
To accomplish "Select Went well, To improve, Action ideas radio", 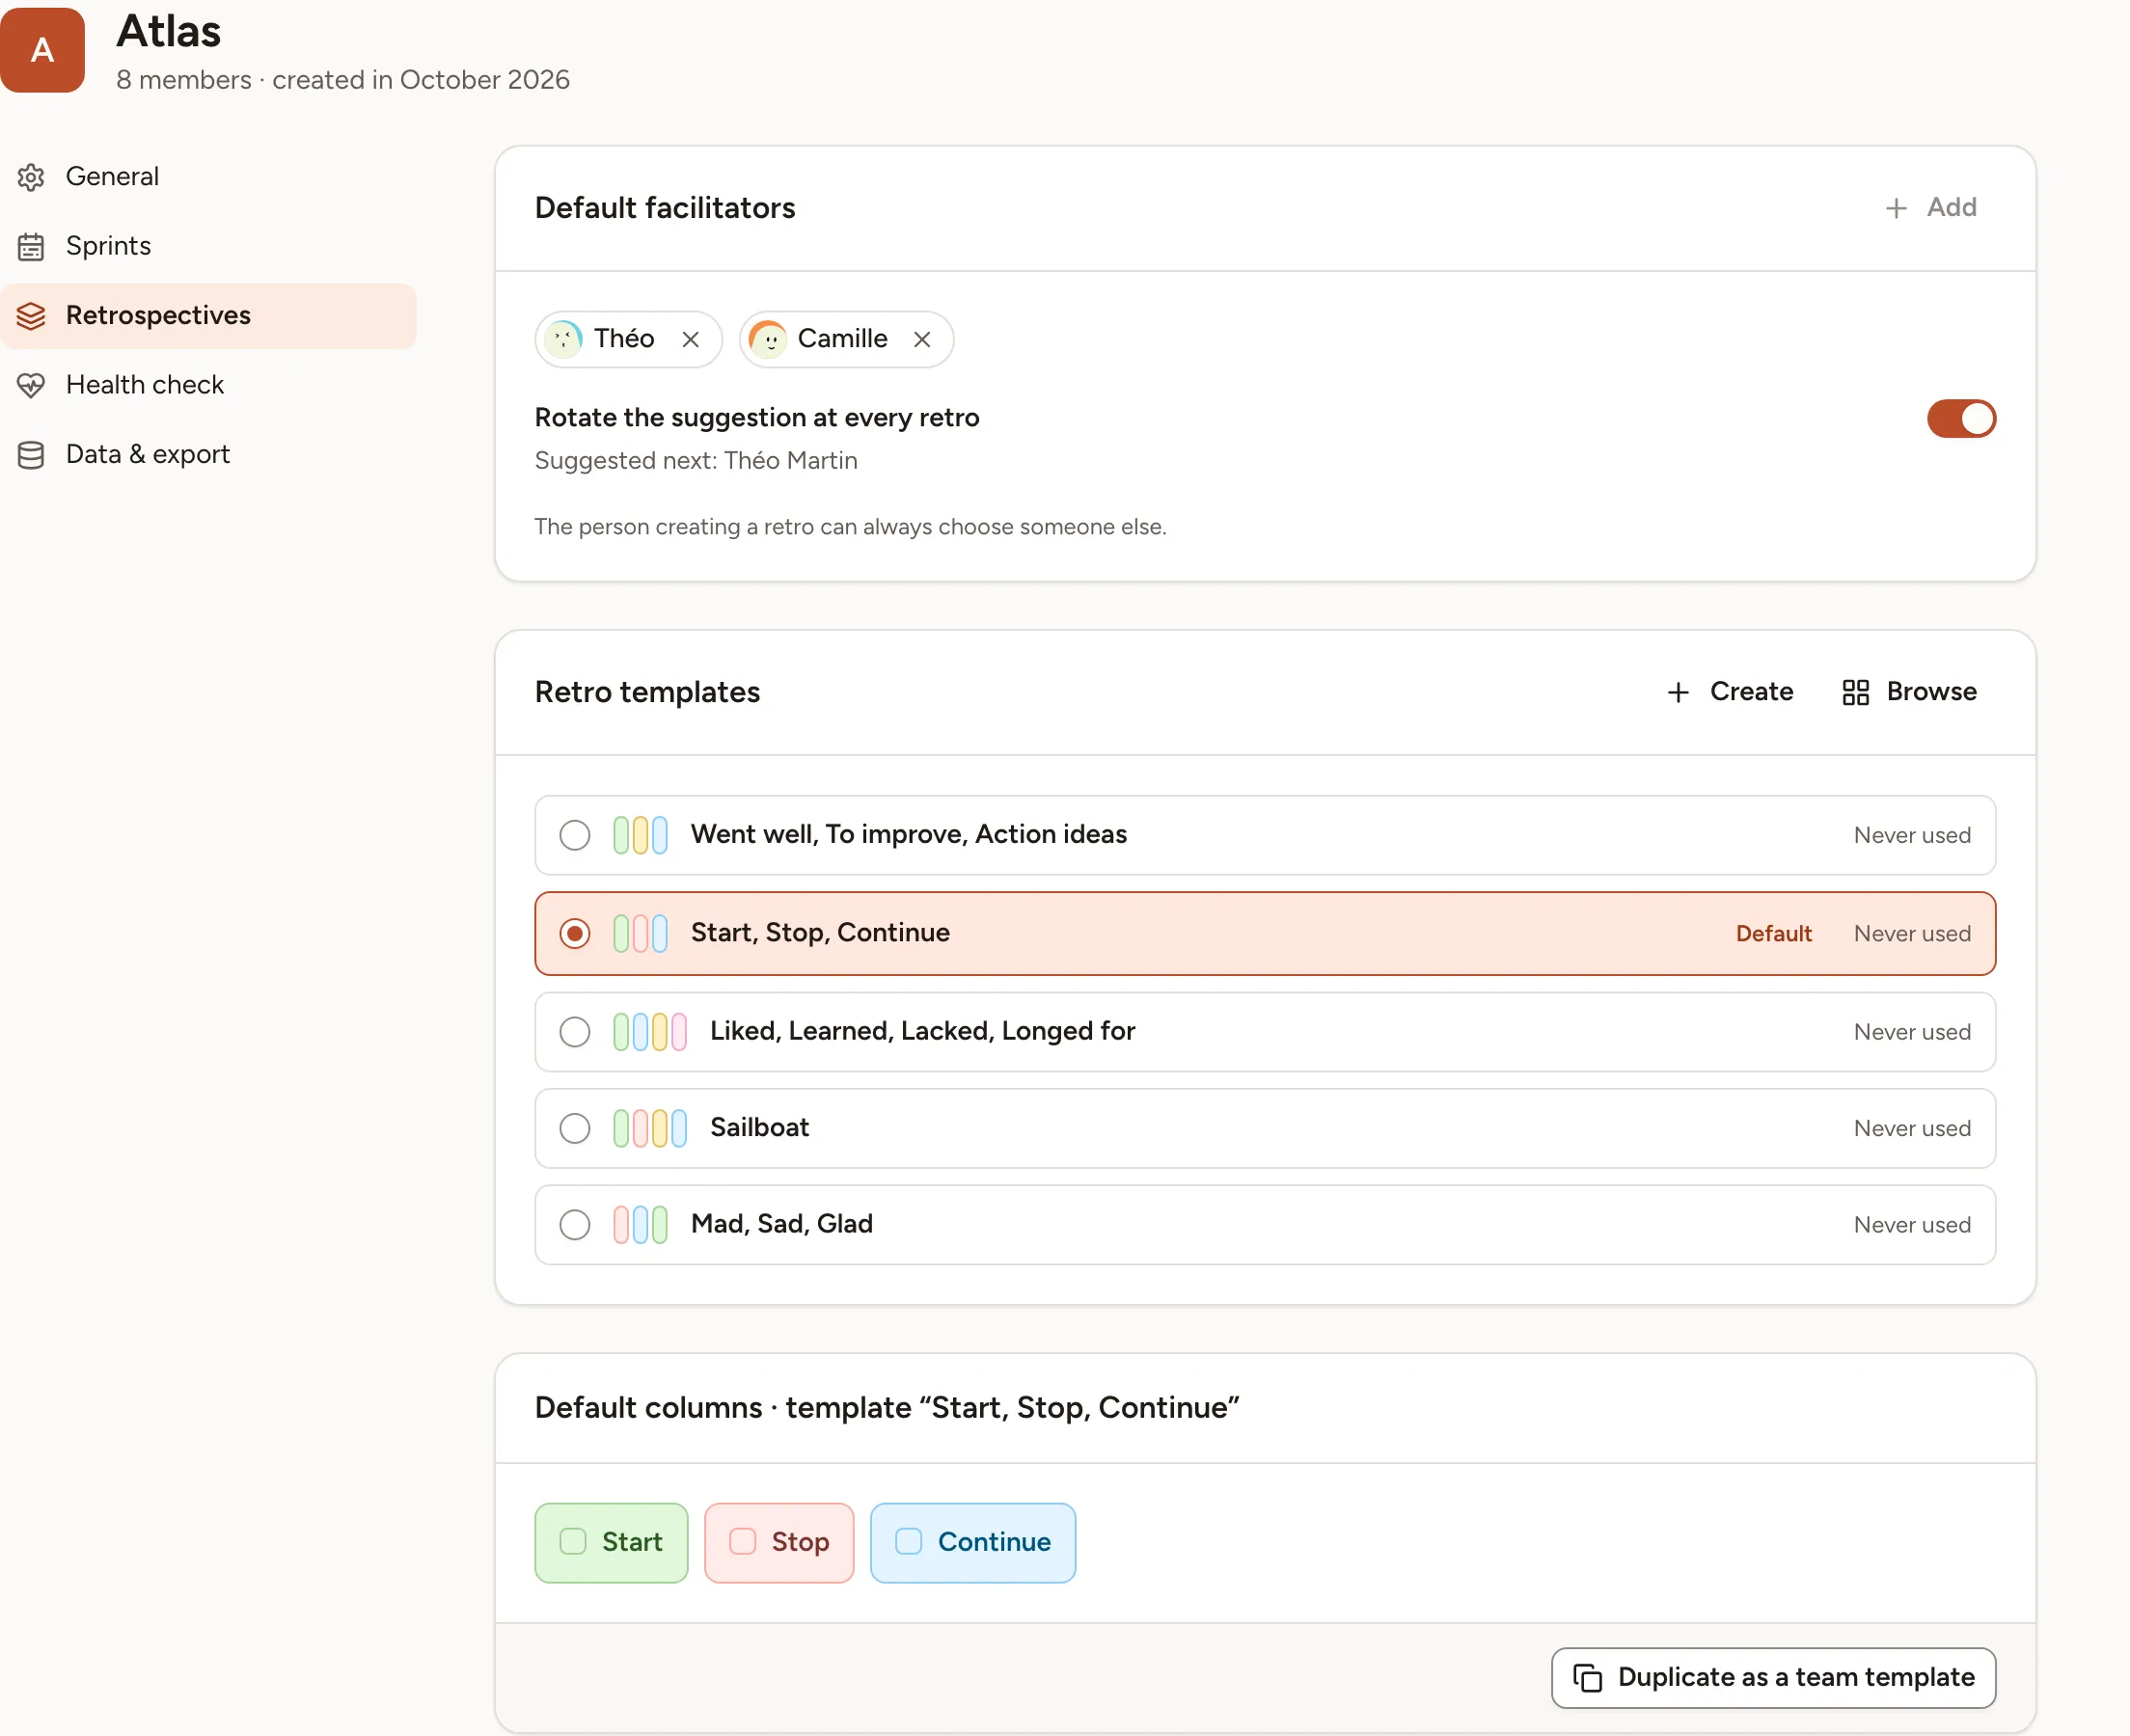I will [x=574, y=835].
